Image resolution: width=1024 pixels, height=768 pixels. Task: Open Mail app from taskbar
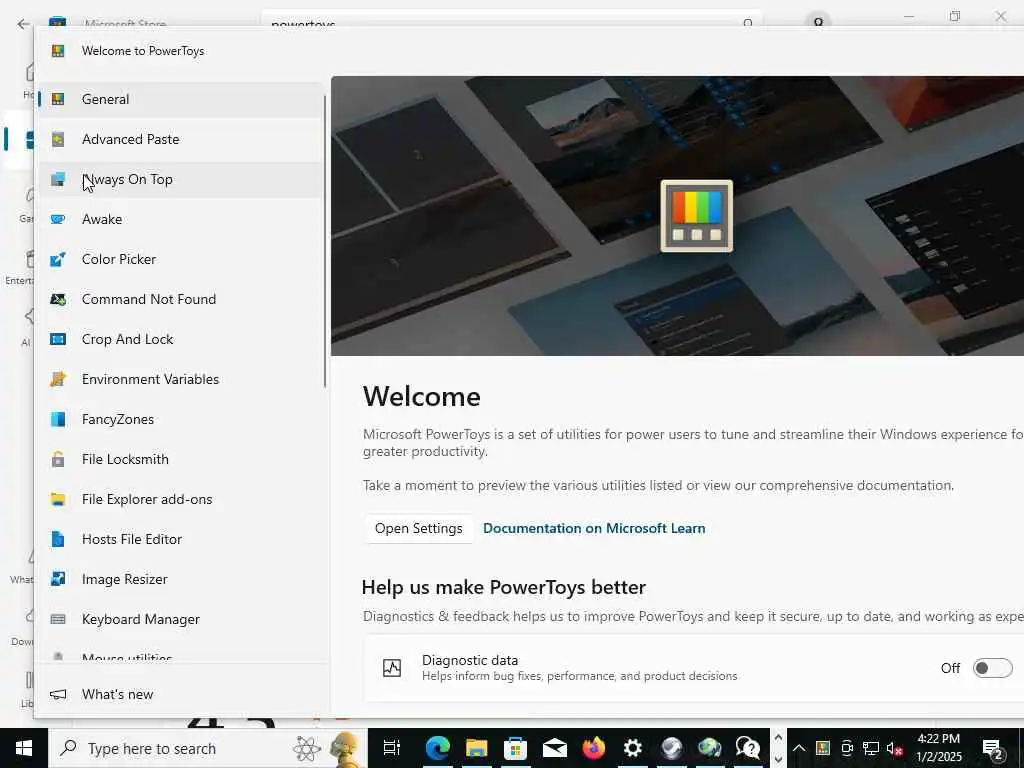click(x=554, y=748)
